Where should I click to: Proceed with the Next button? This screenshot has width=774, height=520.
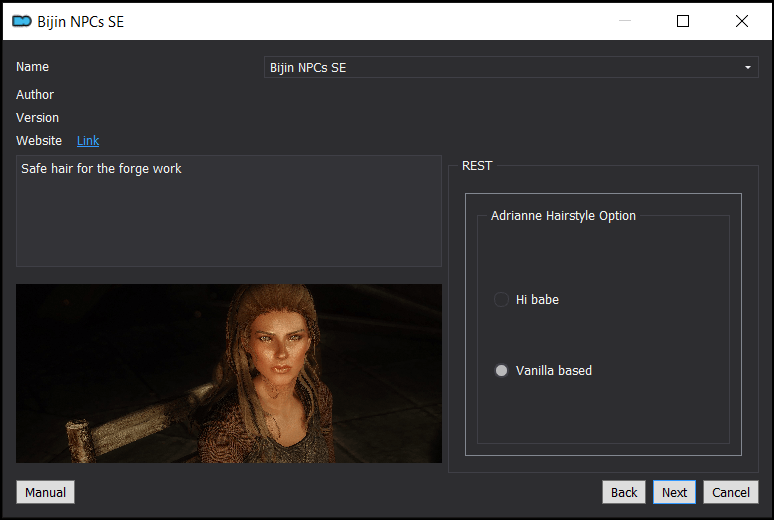tap(674, 492)
